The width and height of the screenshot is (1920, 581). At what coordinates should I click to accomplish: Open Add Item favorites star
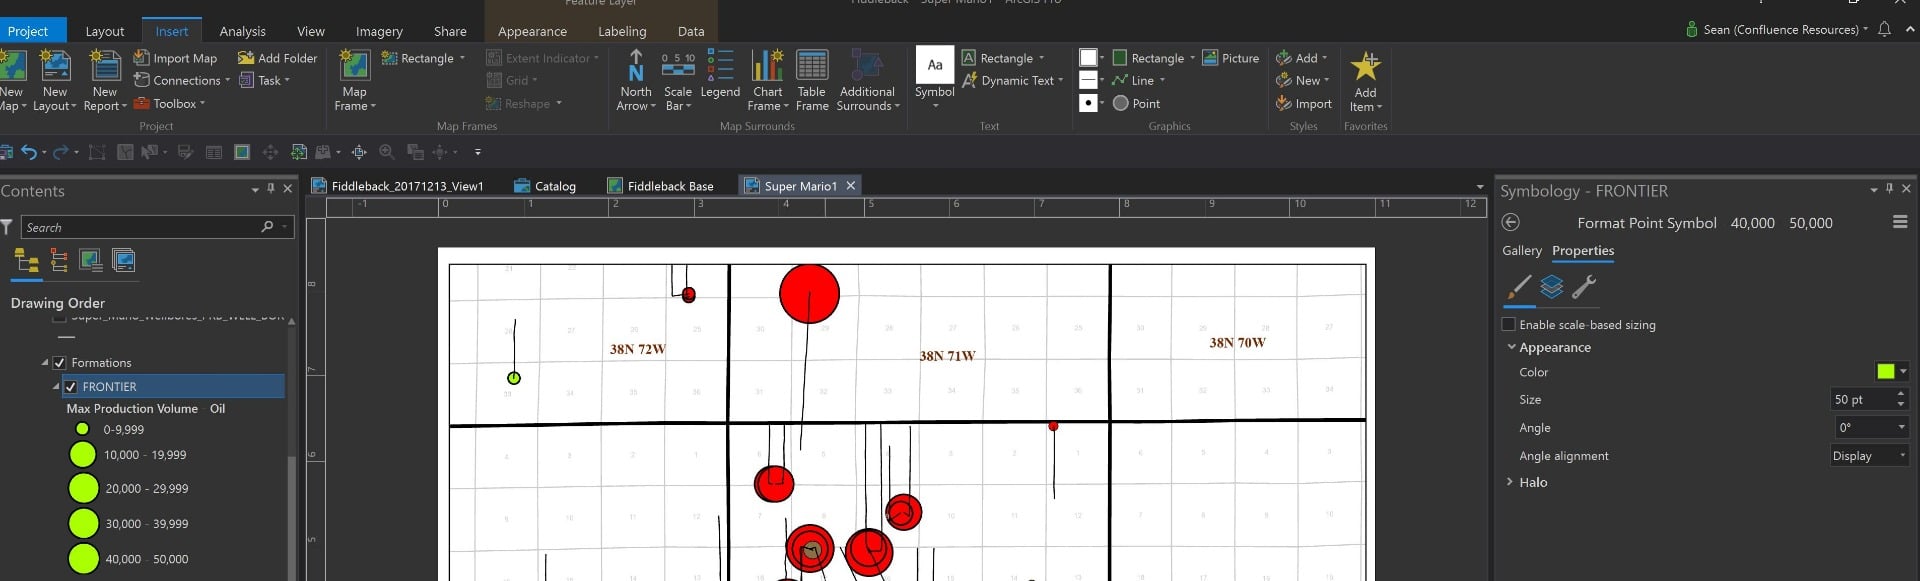[x=1365, y=82]
